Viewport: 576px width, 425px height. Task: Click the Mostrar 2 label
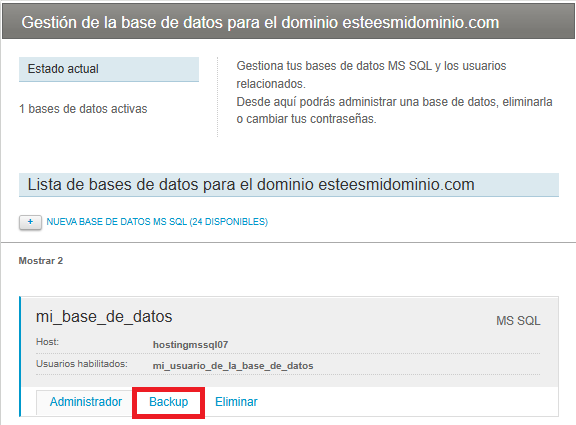pos(41,261)
